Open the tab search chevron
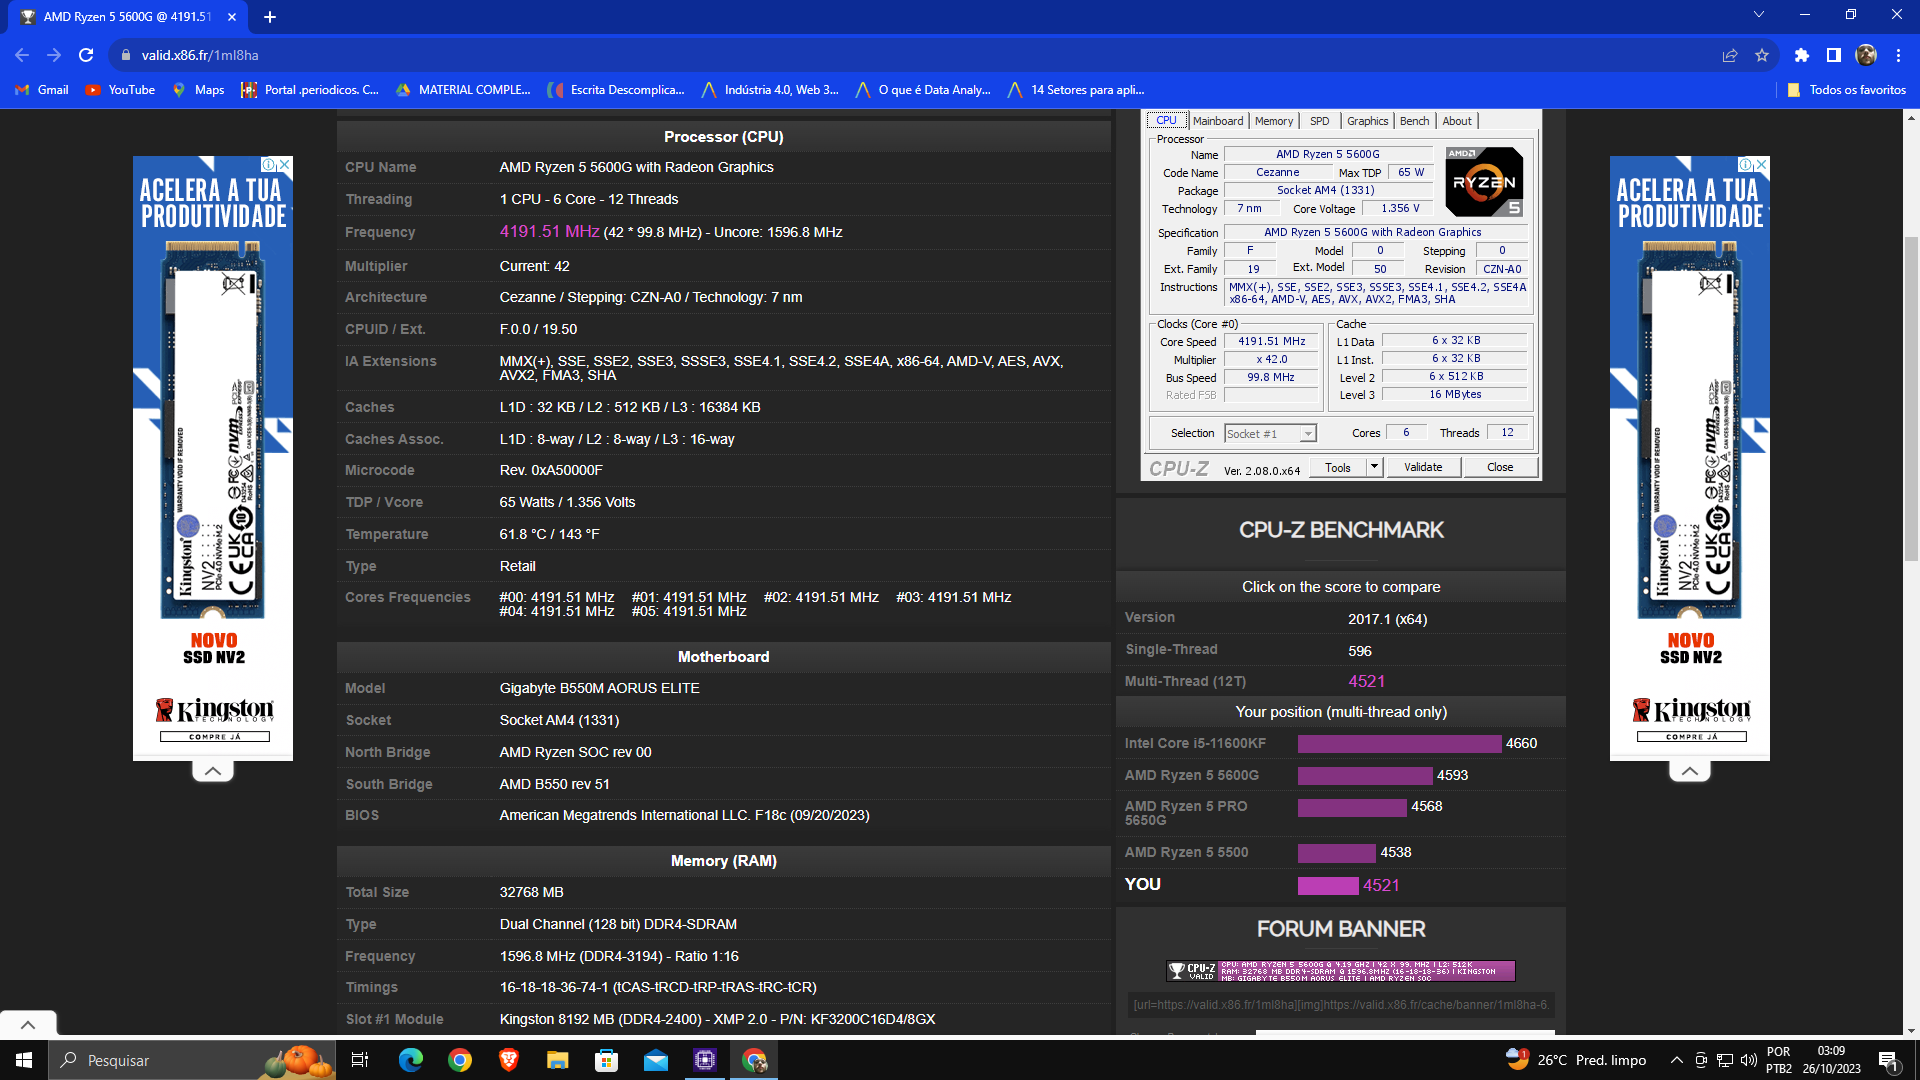The image size is (1920, 1080). 1759,14
